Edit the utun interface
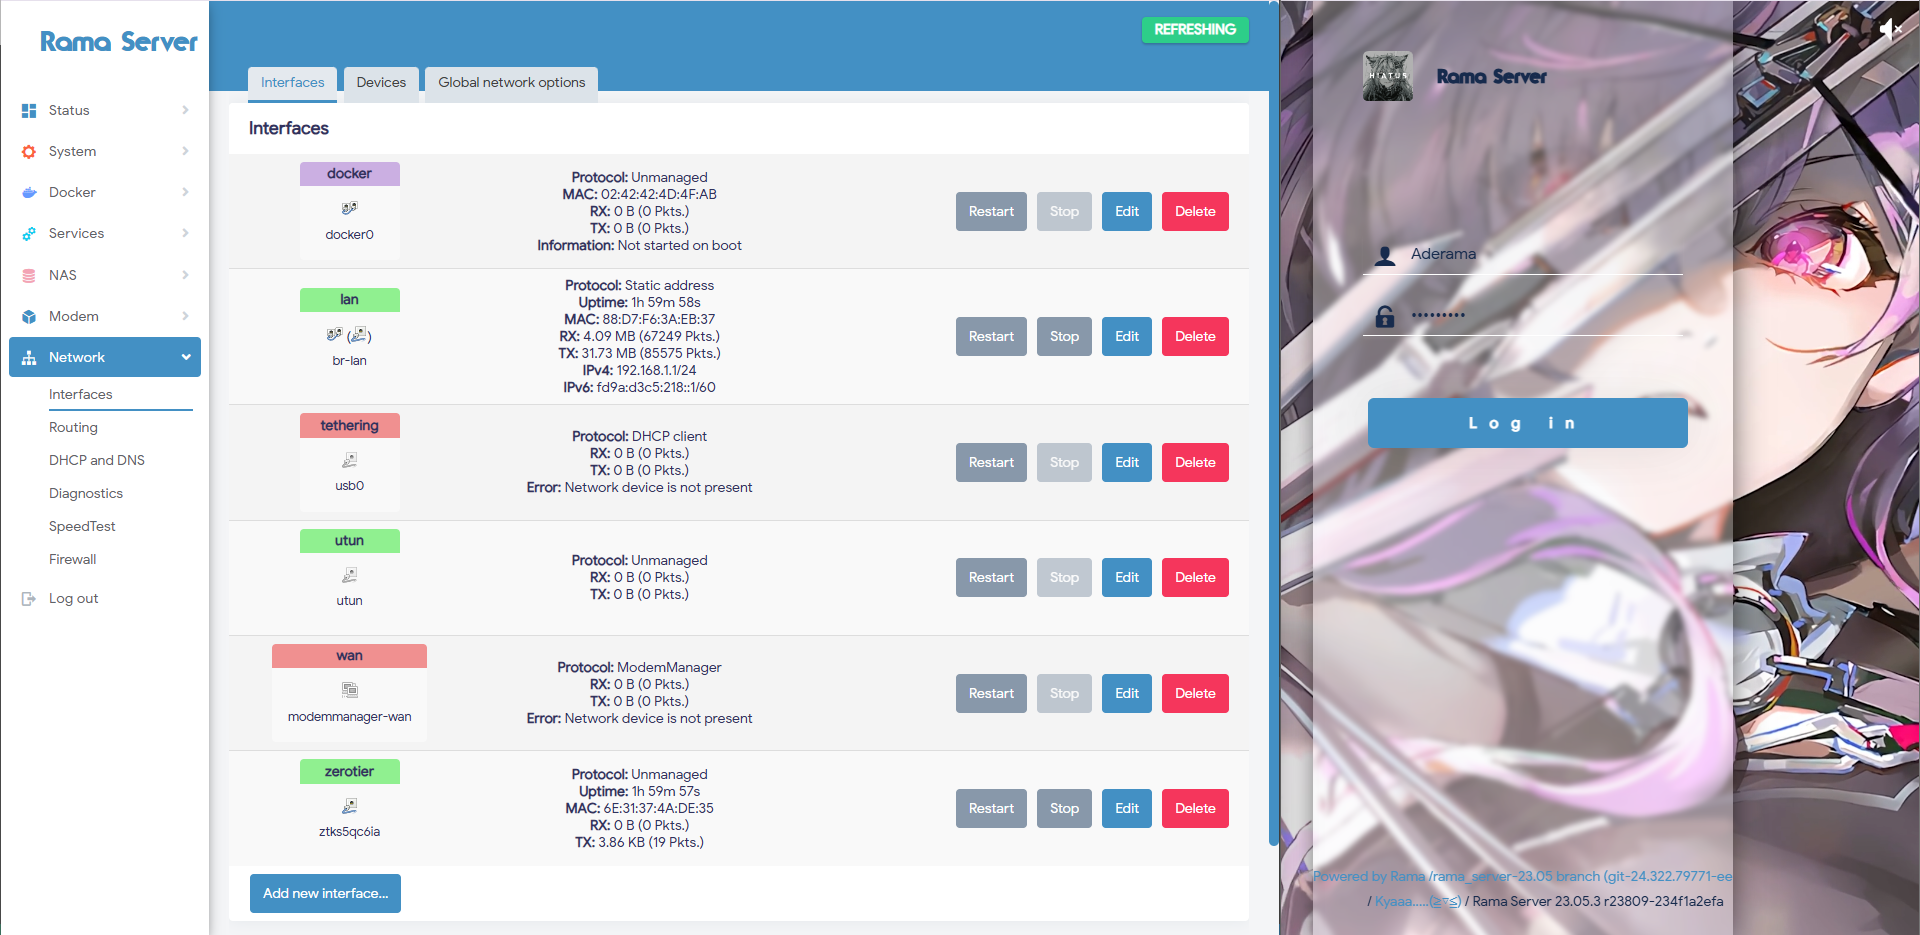Screen dimensions: 1920x935 click(1127, 577)
